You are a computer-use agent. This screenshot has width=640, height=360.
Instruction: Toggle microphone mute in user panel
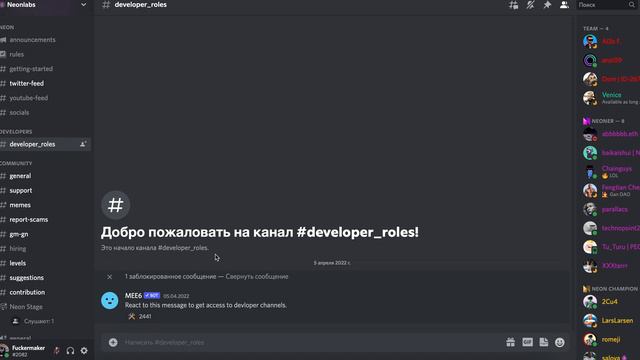[56, 351]
